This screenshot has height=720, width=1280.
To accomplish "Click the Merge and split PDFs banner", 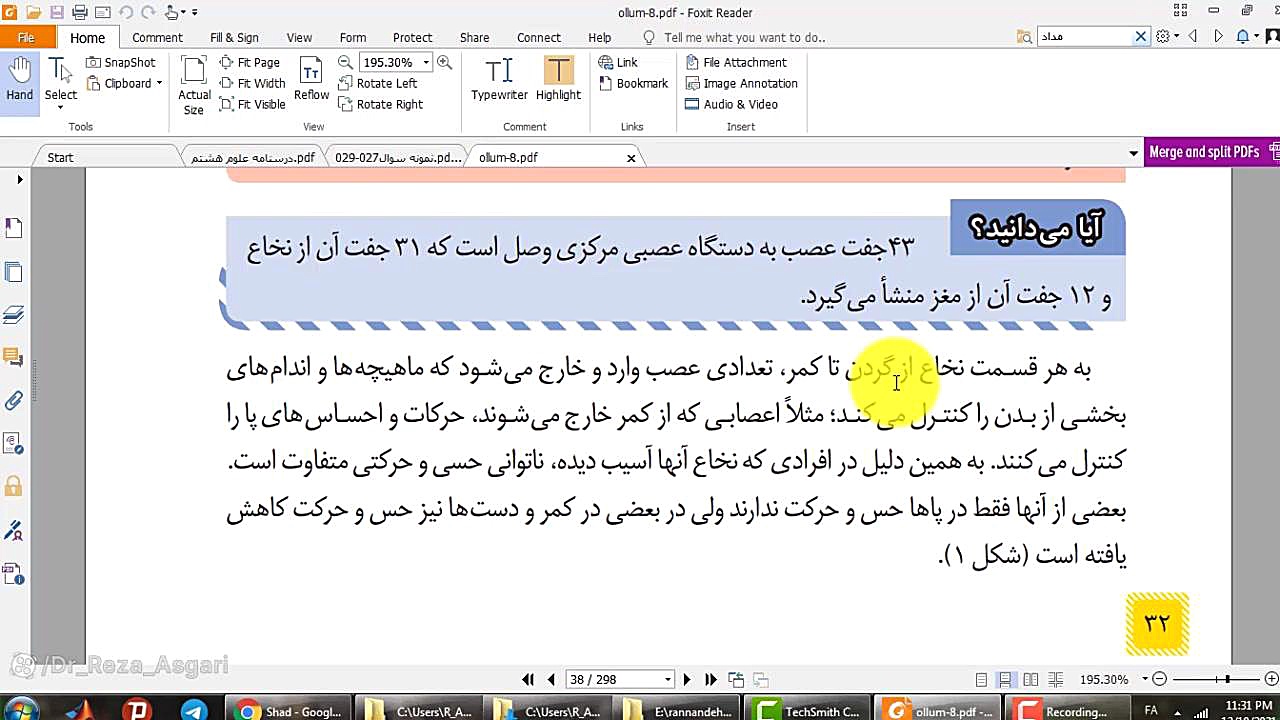I will pos(1204,152).
